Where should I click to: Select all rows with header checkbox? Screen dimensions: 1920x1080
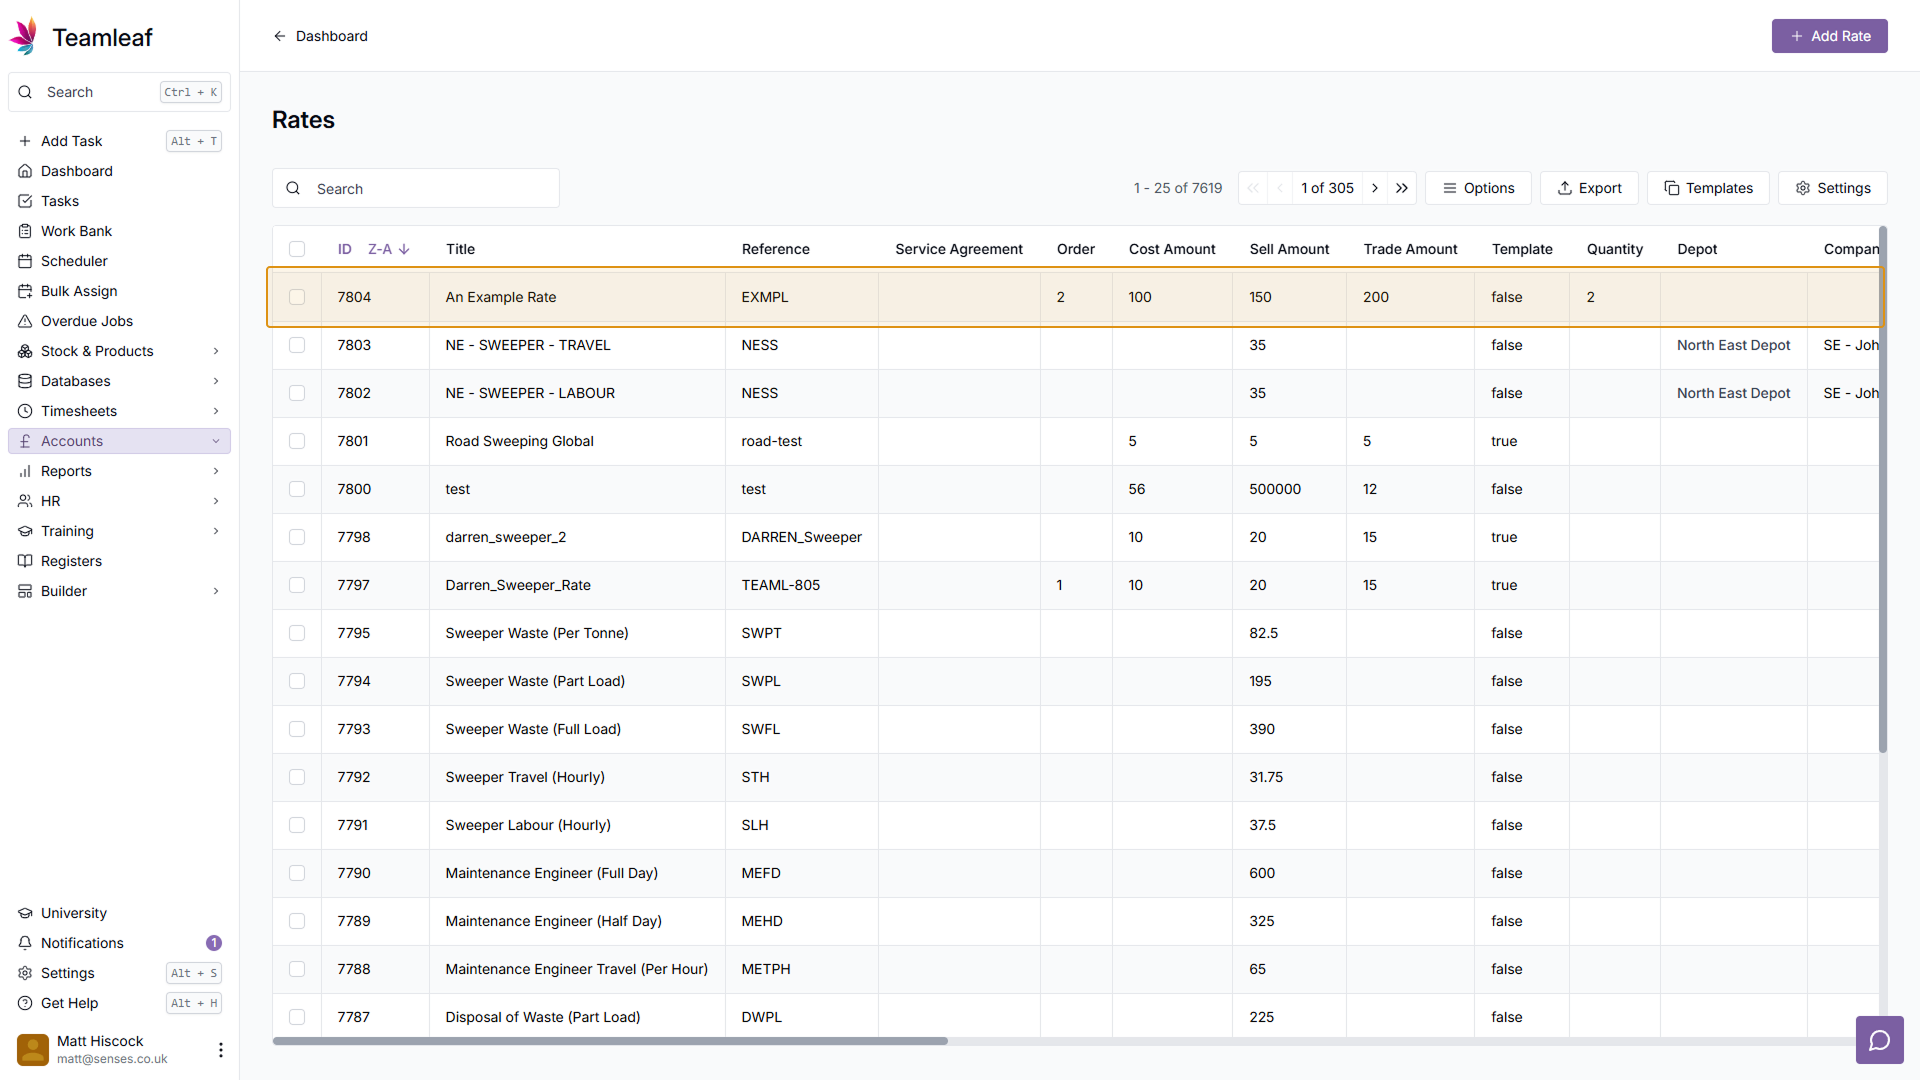pos(297,249)
